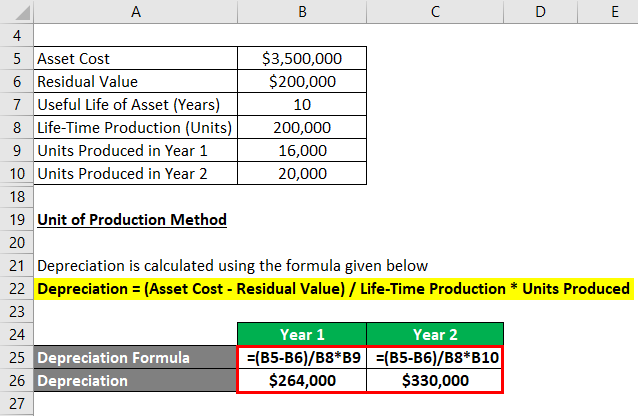Viewport: 638px width, 416px height.
Task: Click the 'Asset Cost' label cell
Action: 135,59
